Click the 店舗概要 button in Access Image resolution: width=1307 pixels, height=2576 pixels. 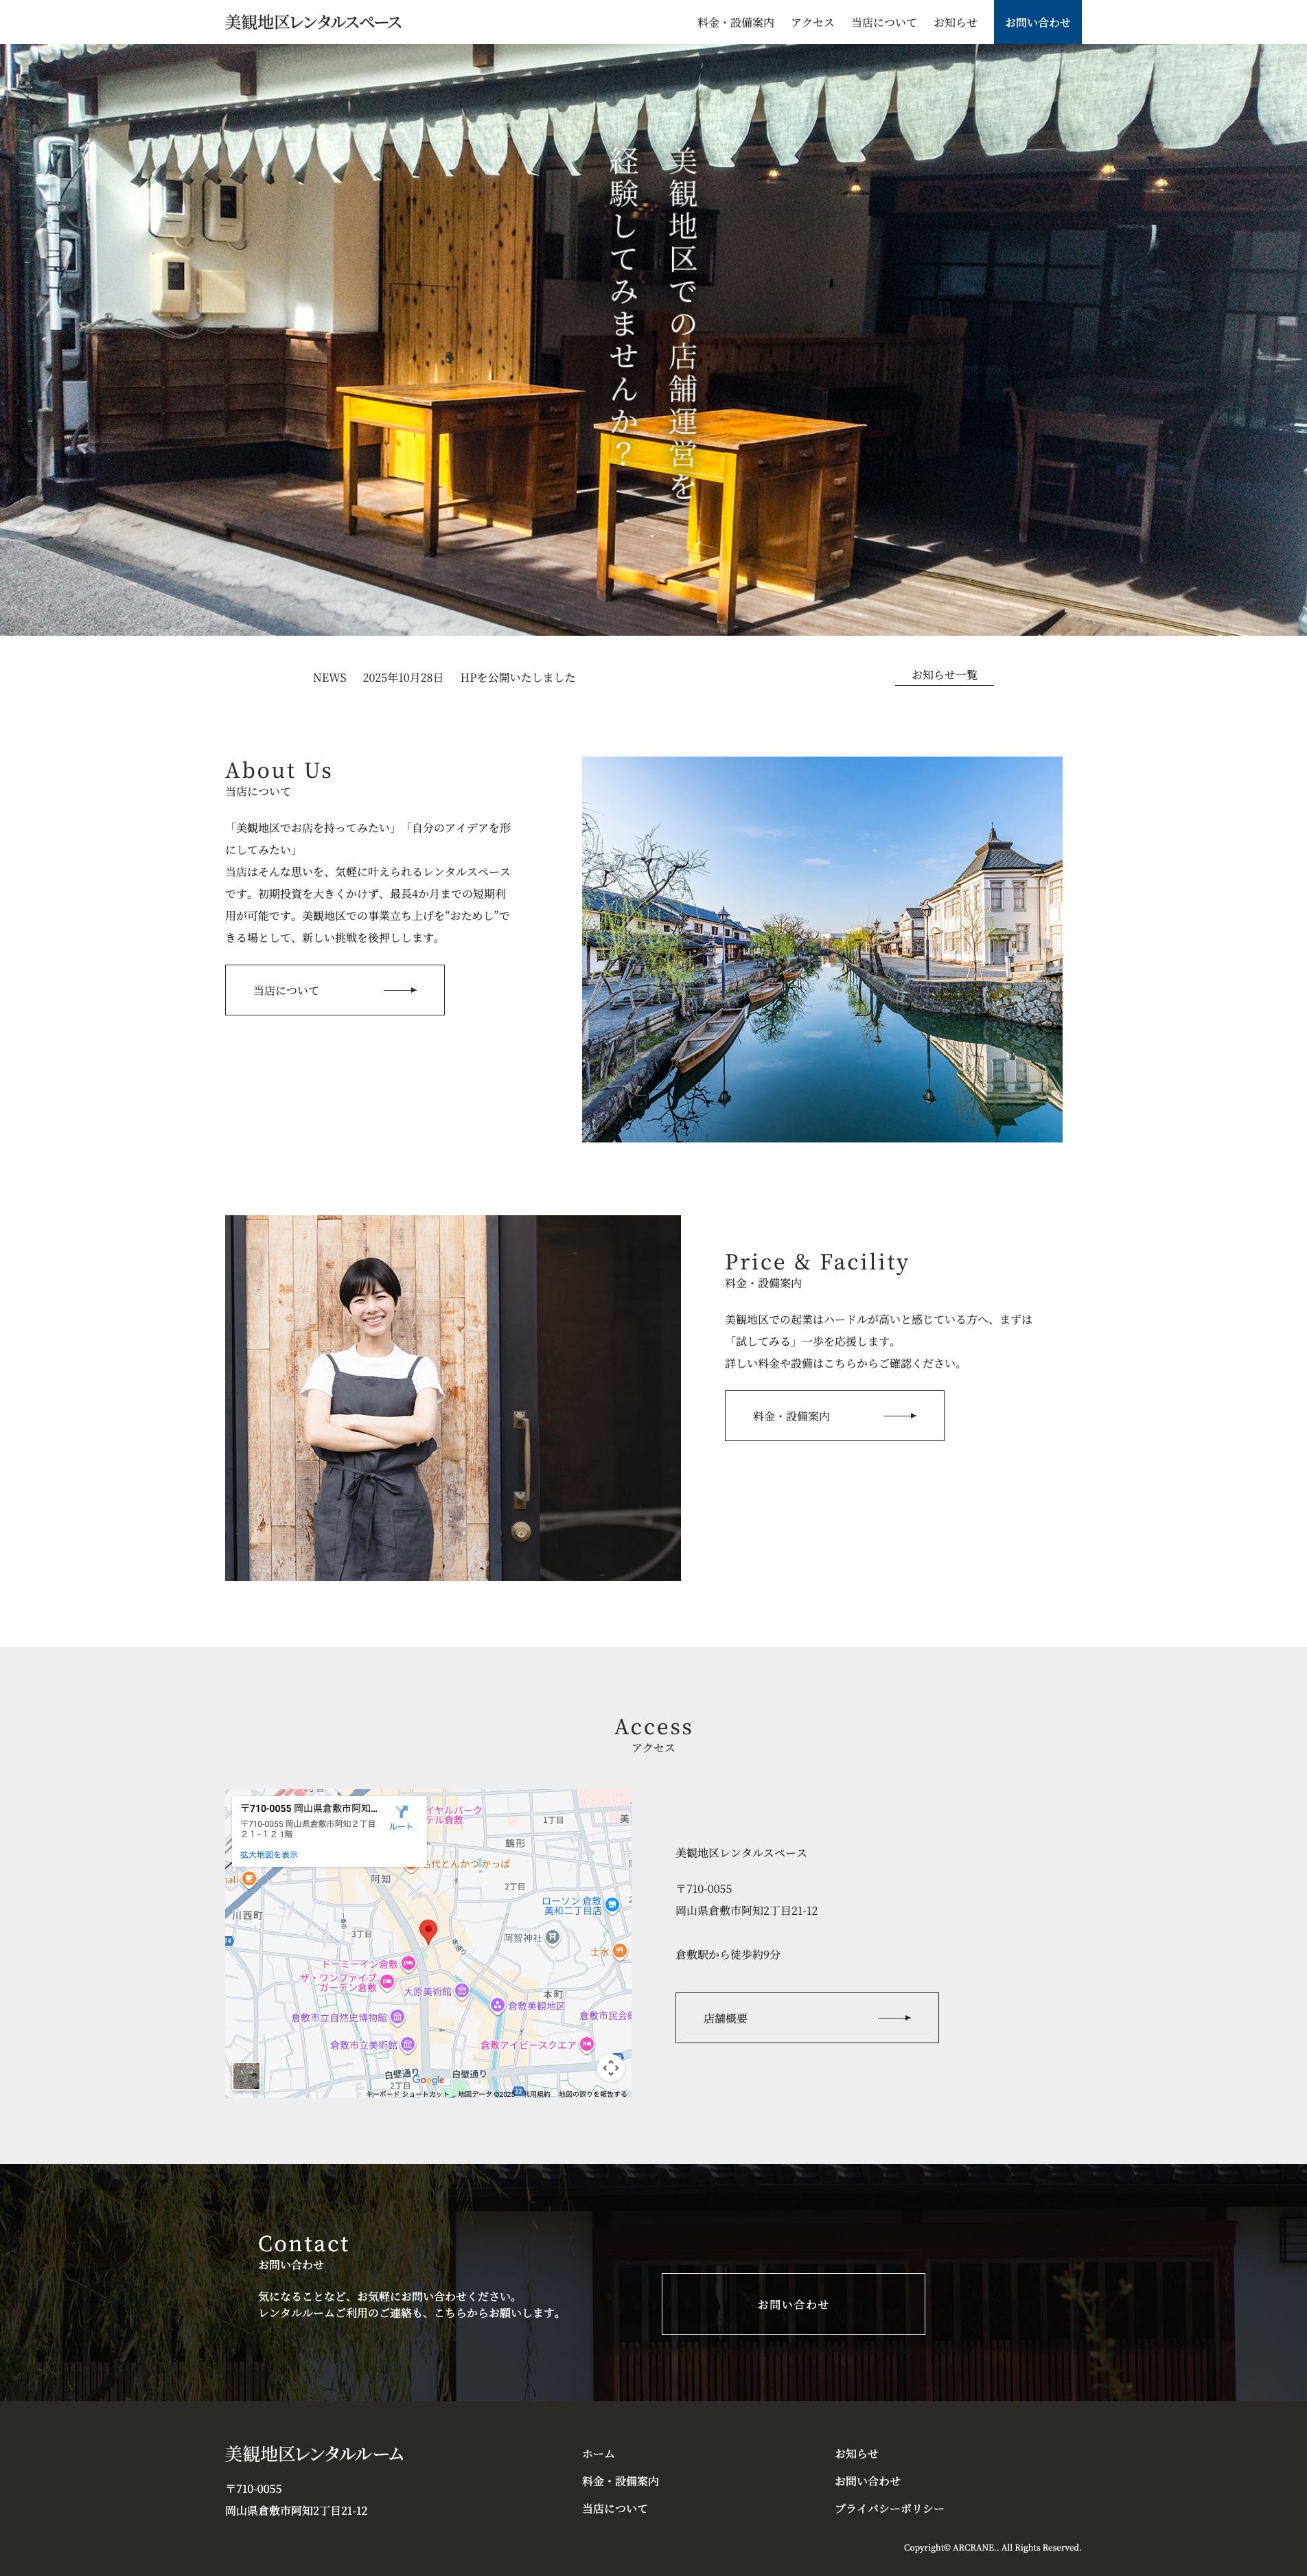[x=806, y=2017]
